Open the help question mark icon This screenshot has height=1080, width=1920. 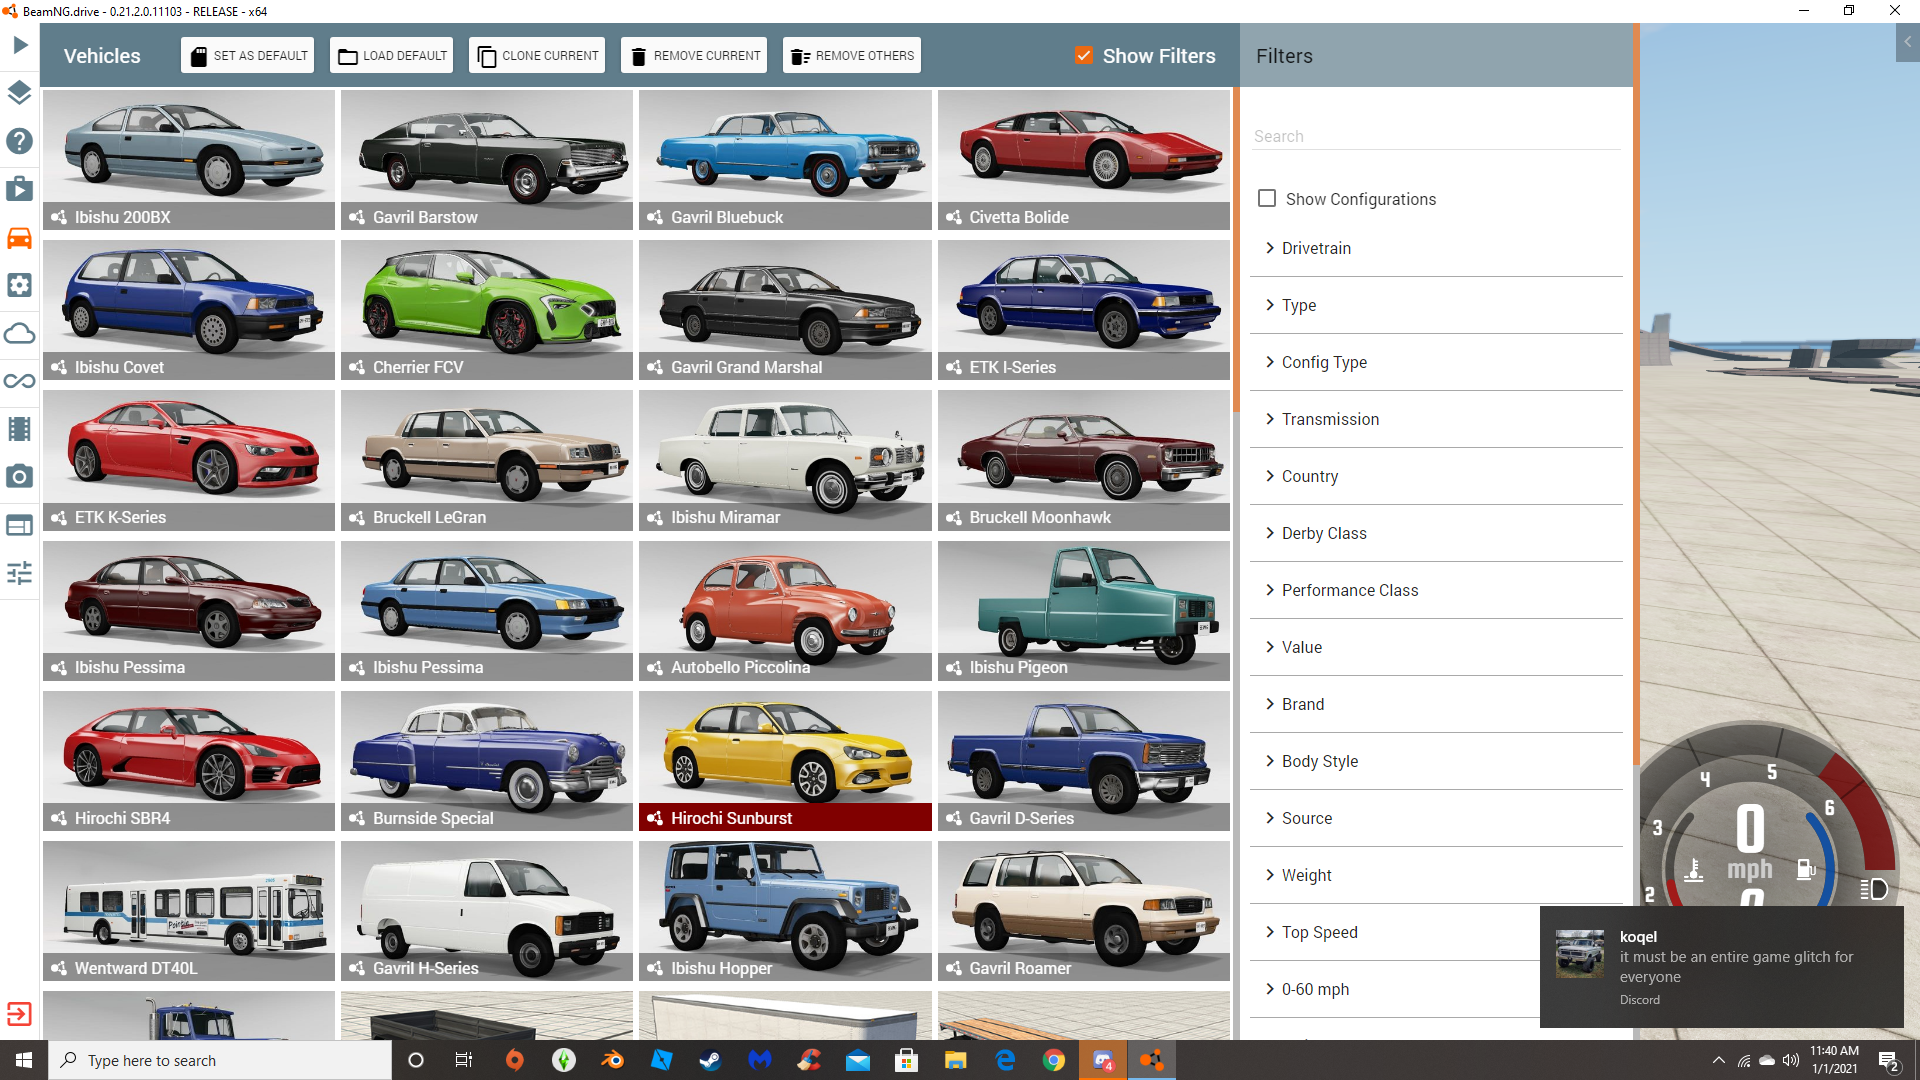tap(20, 141)
